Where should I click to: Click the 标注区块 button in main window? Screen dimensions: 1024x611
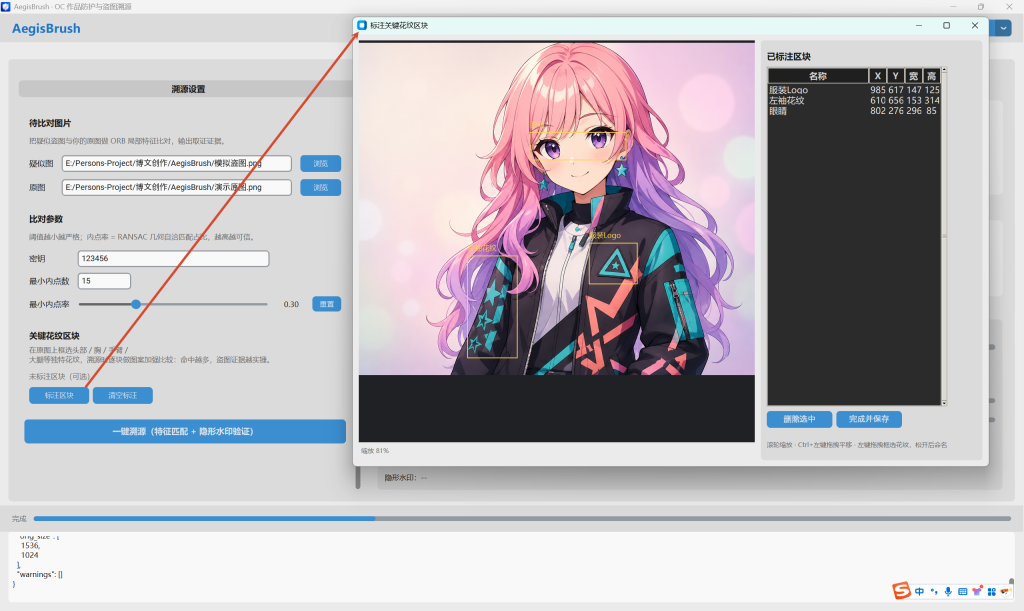(x=59, y=395)
